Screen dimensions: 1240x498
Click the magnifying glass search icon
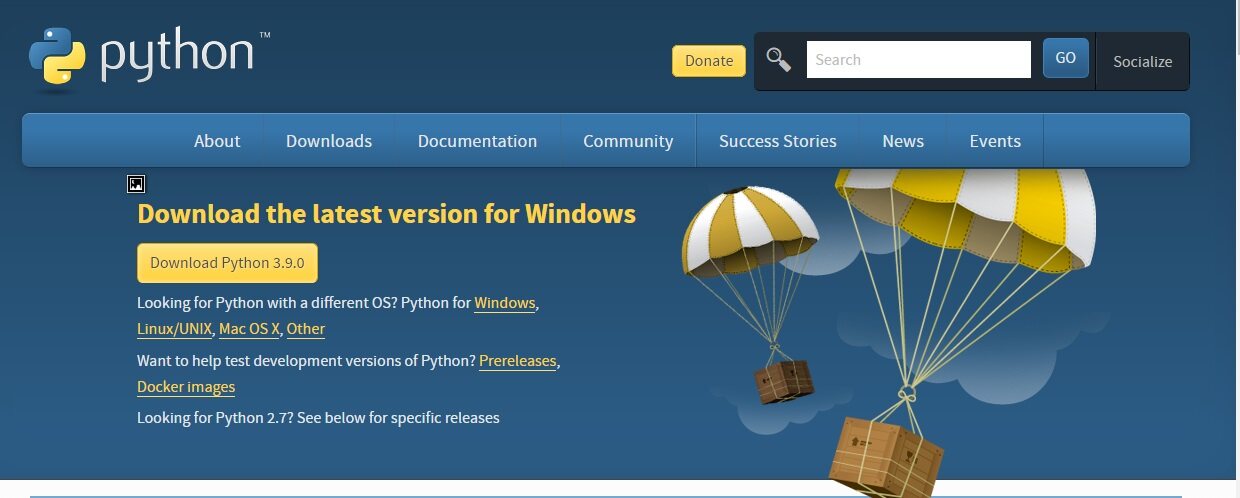pos(779,60)
